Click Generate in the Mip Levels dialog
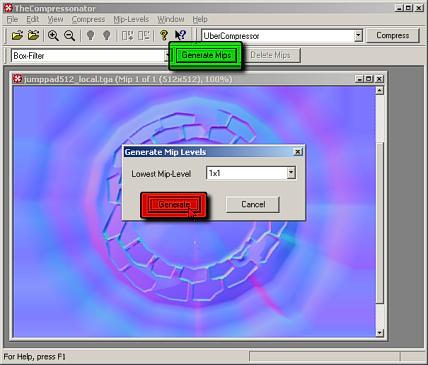428x365 pixels. 174,204
